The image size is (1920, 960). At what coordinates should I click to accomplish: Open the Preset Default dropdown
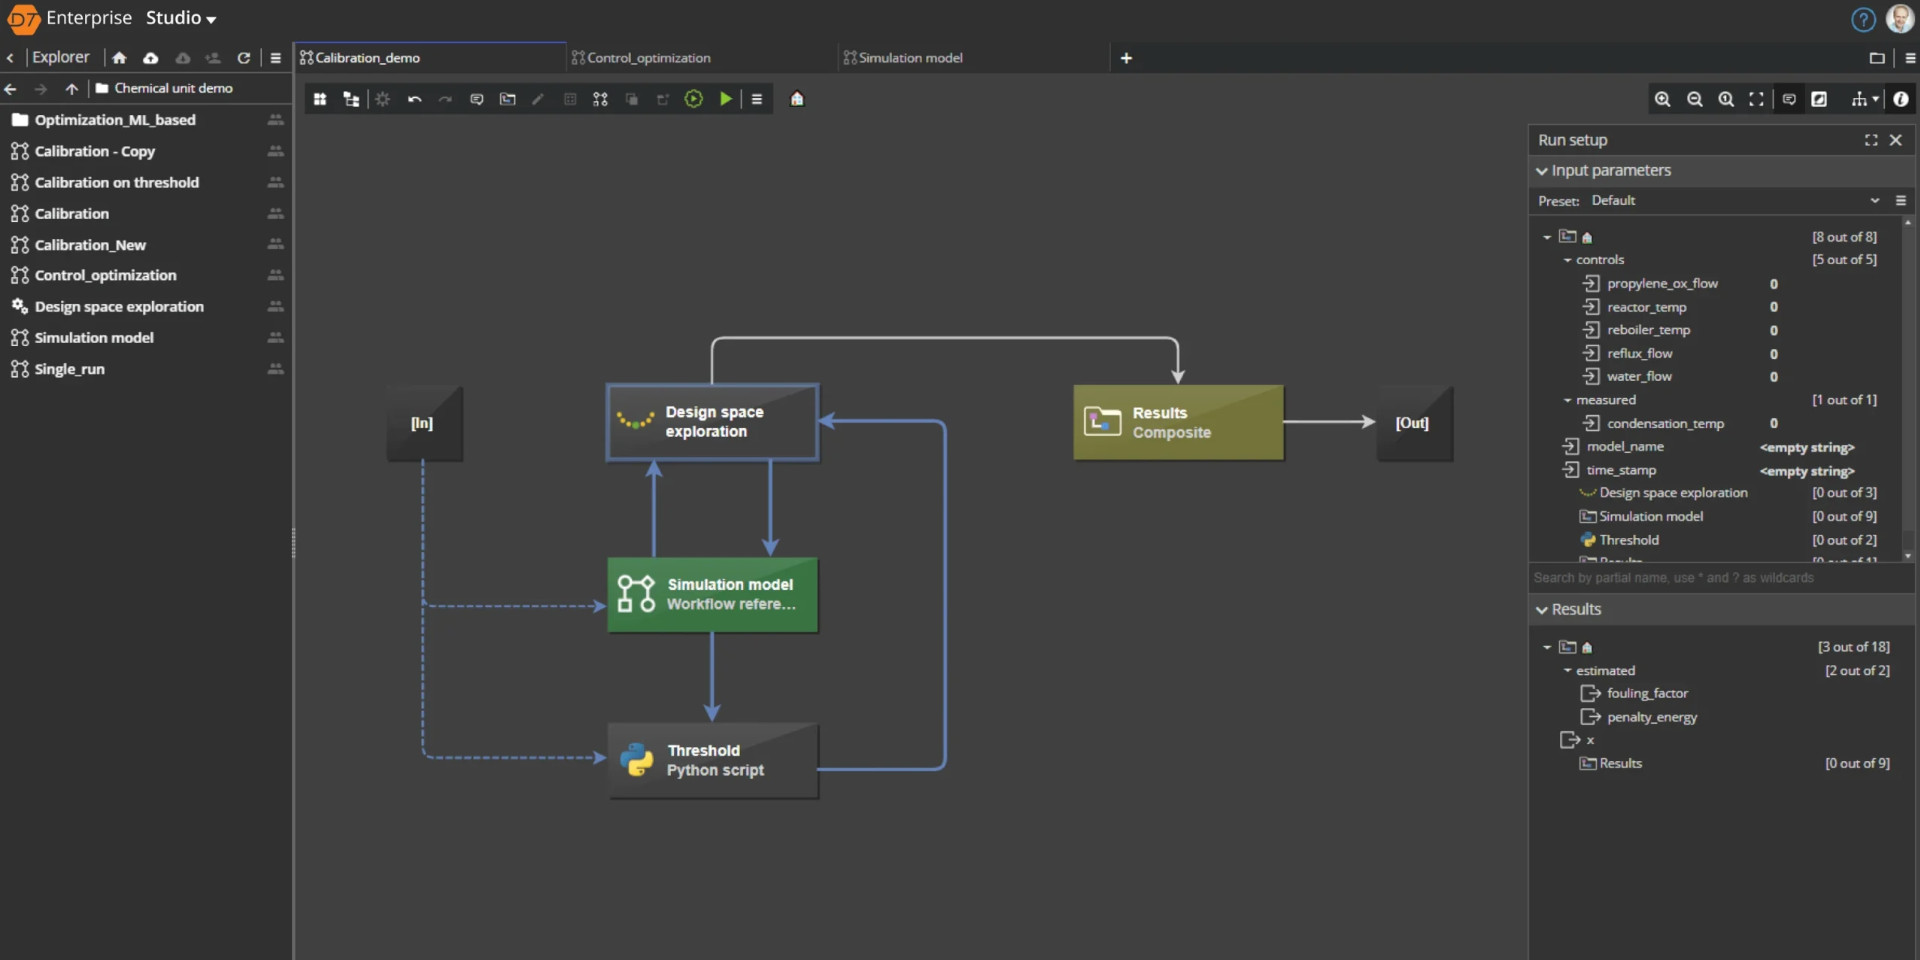(x=1874, y=201)
